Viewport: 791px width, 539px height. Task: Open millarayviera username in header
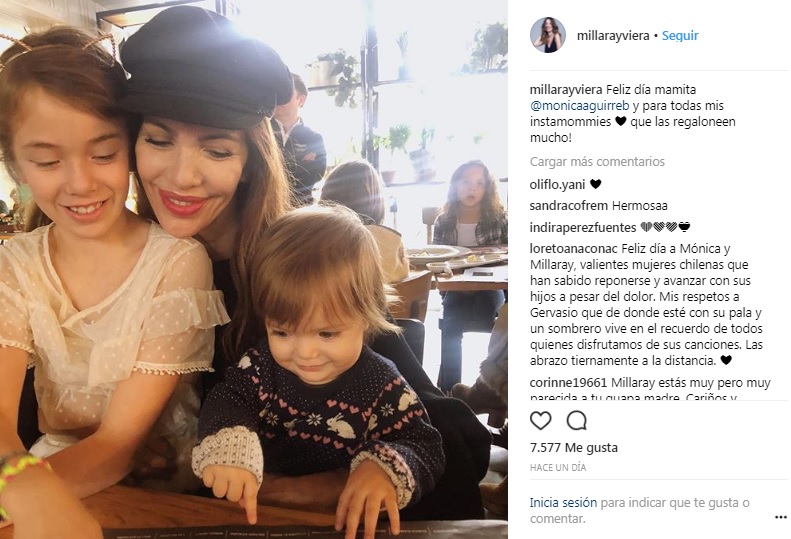tap(613, 36)
